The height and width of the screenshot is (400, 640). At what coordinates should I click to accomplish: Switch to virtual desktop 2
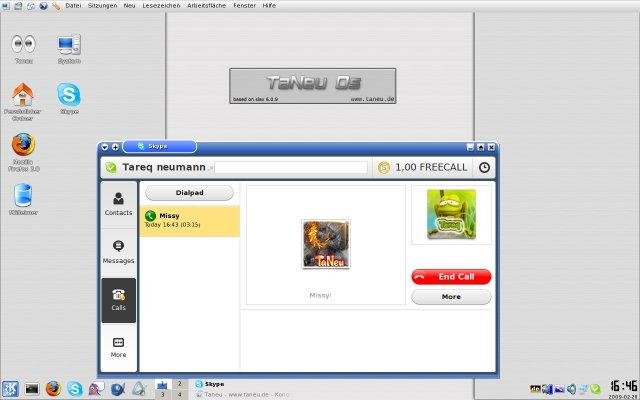[x=180, y=384]
